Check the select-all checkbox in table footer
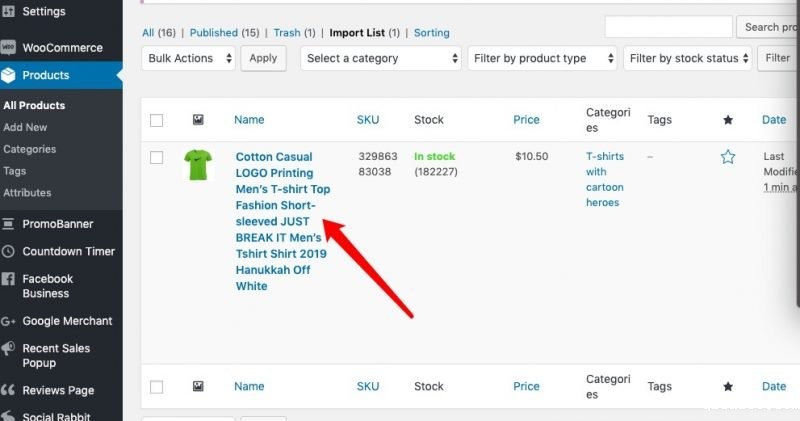This screenshot has height=421, width=800. (x=156, y=386)
